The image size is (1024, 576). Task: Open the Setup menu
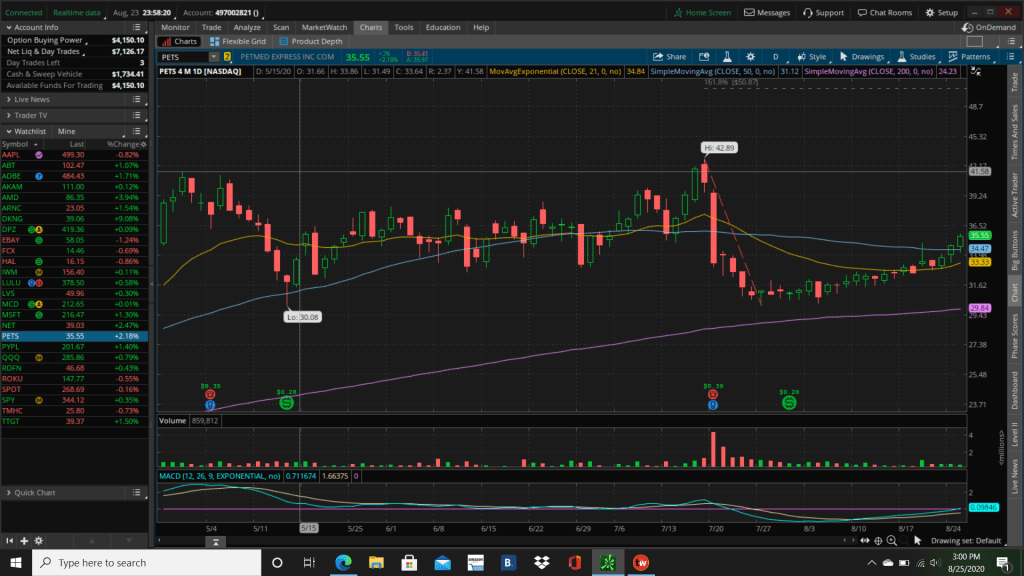tap(941, 13)
